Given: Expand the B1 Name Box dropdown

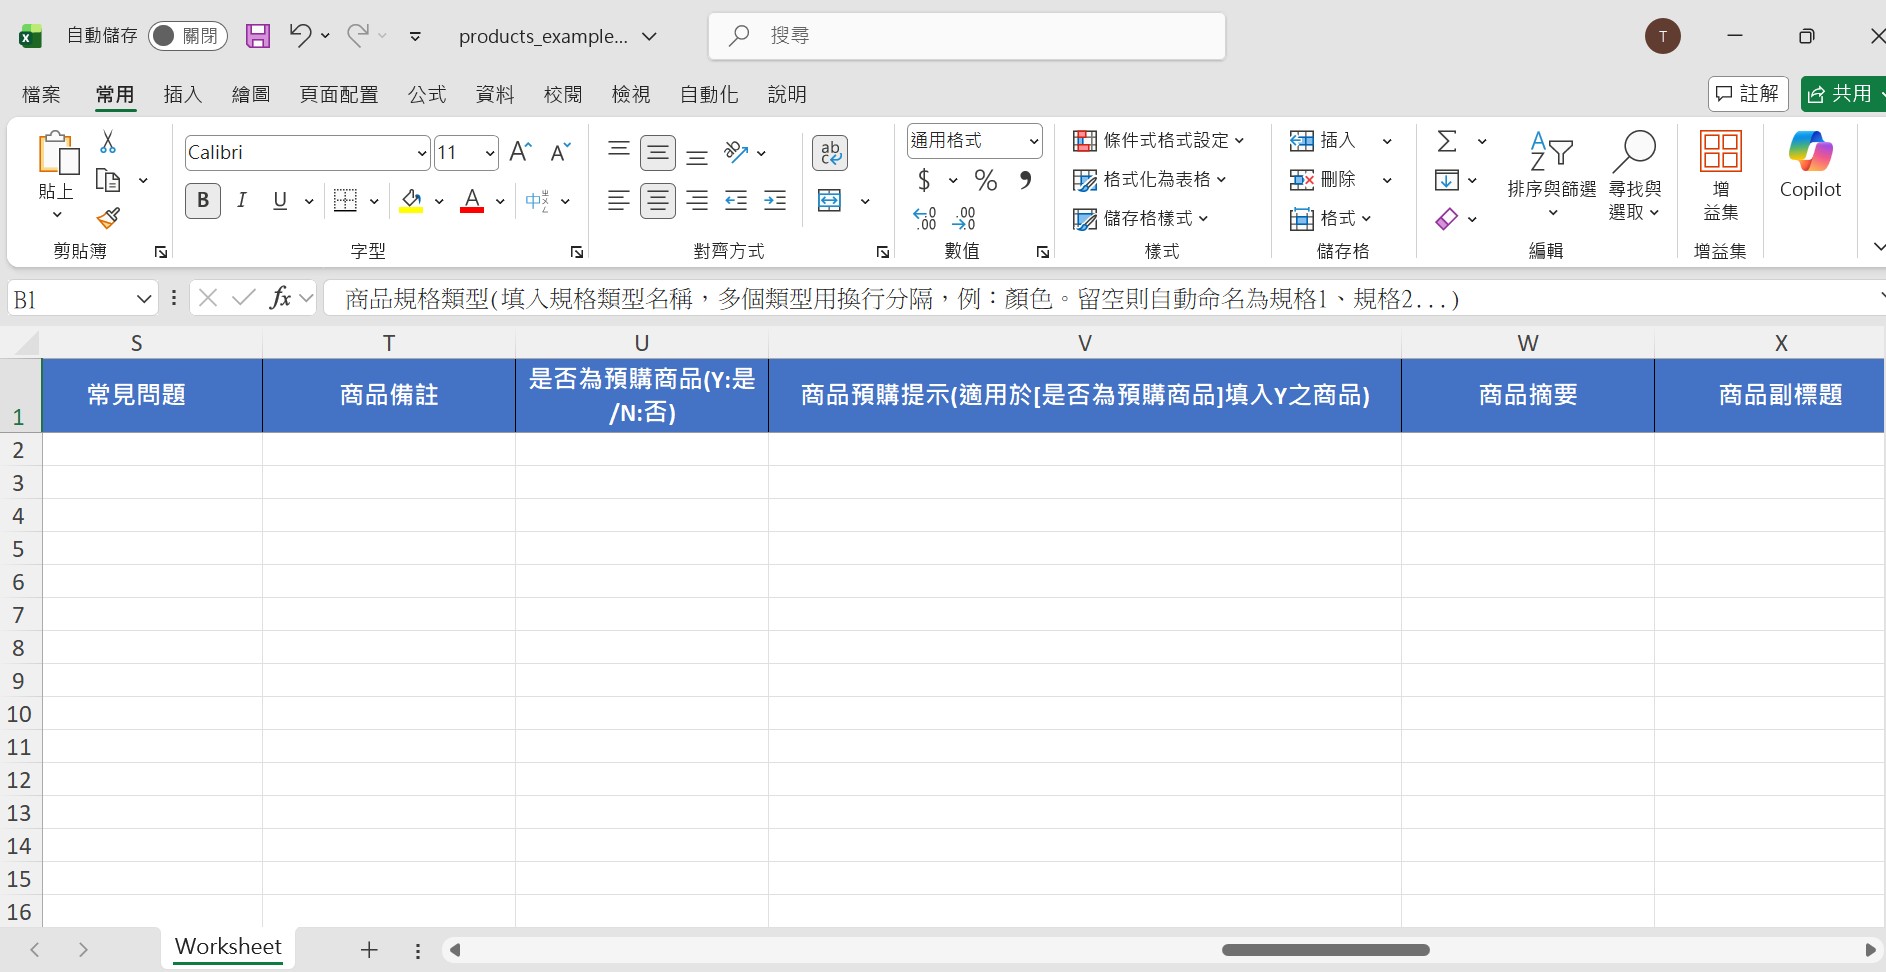Looking at the screenshot, I should point(144,299).
